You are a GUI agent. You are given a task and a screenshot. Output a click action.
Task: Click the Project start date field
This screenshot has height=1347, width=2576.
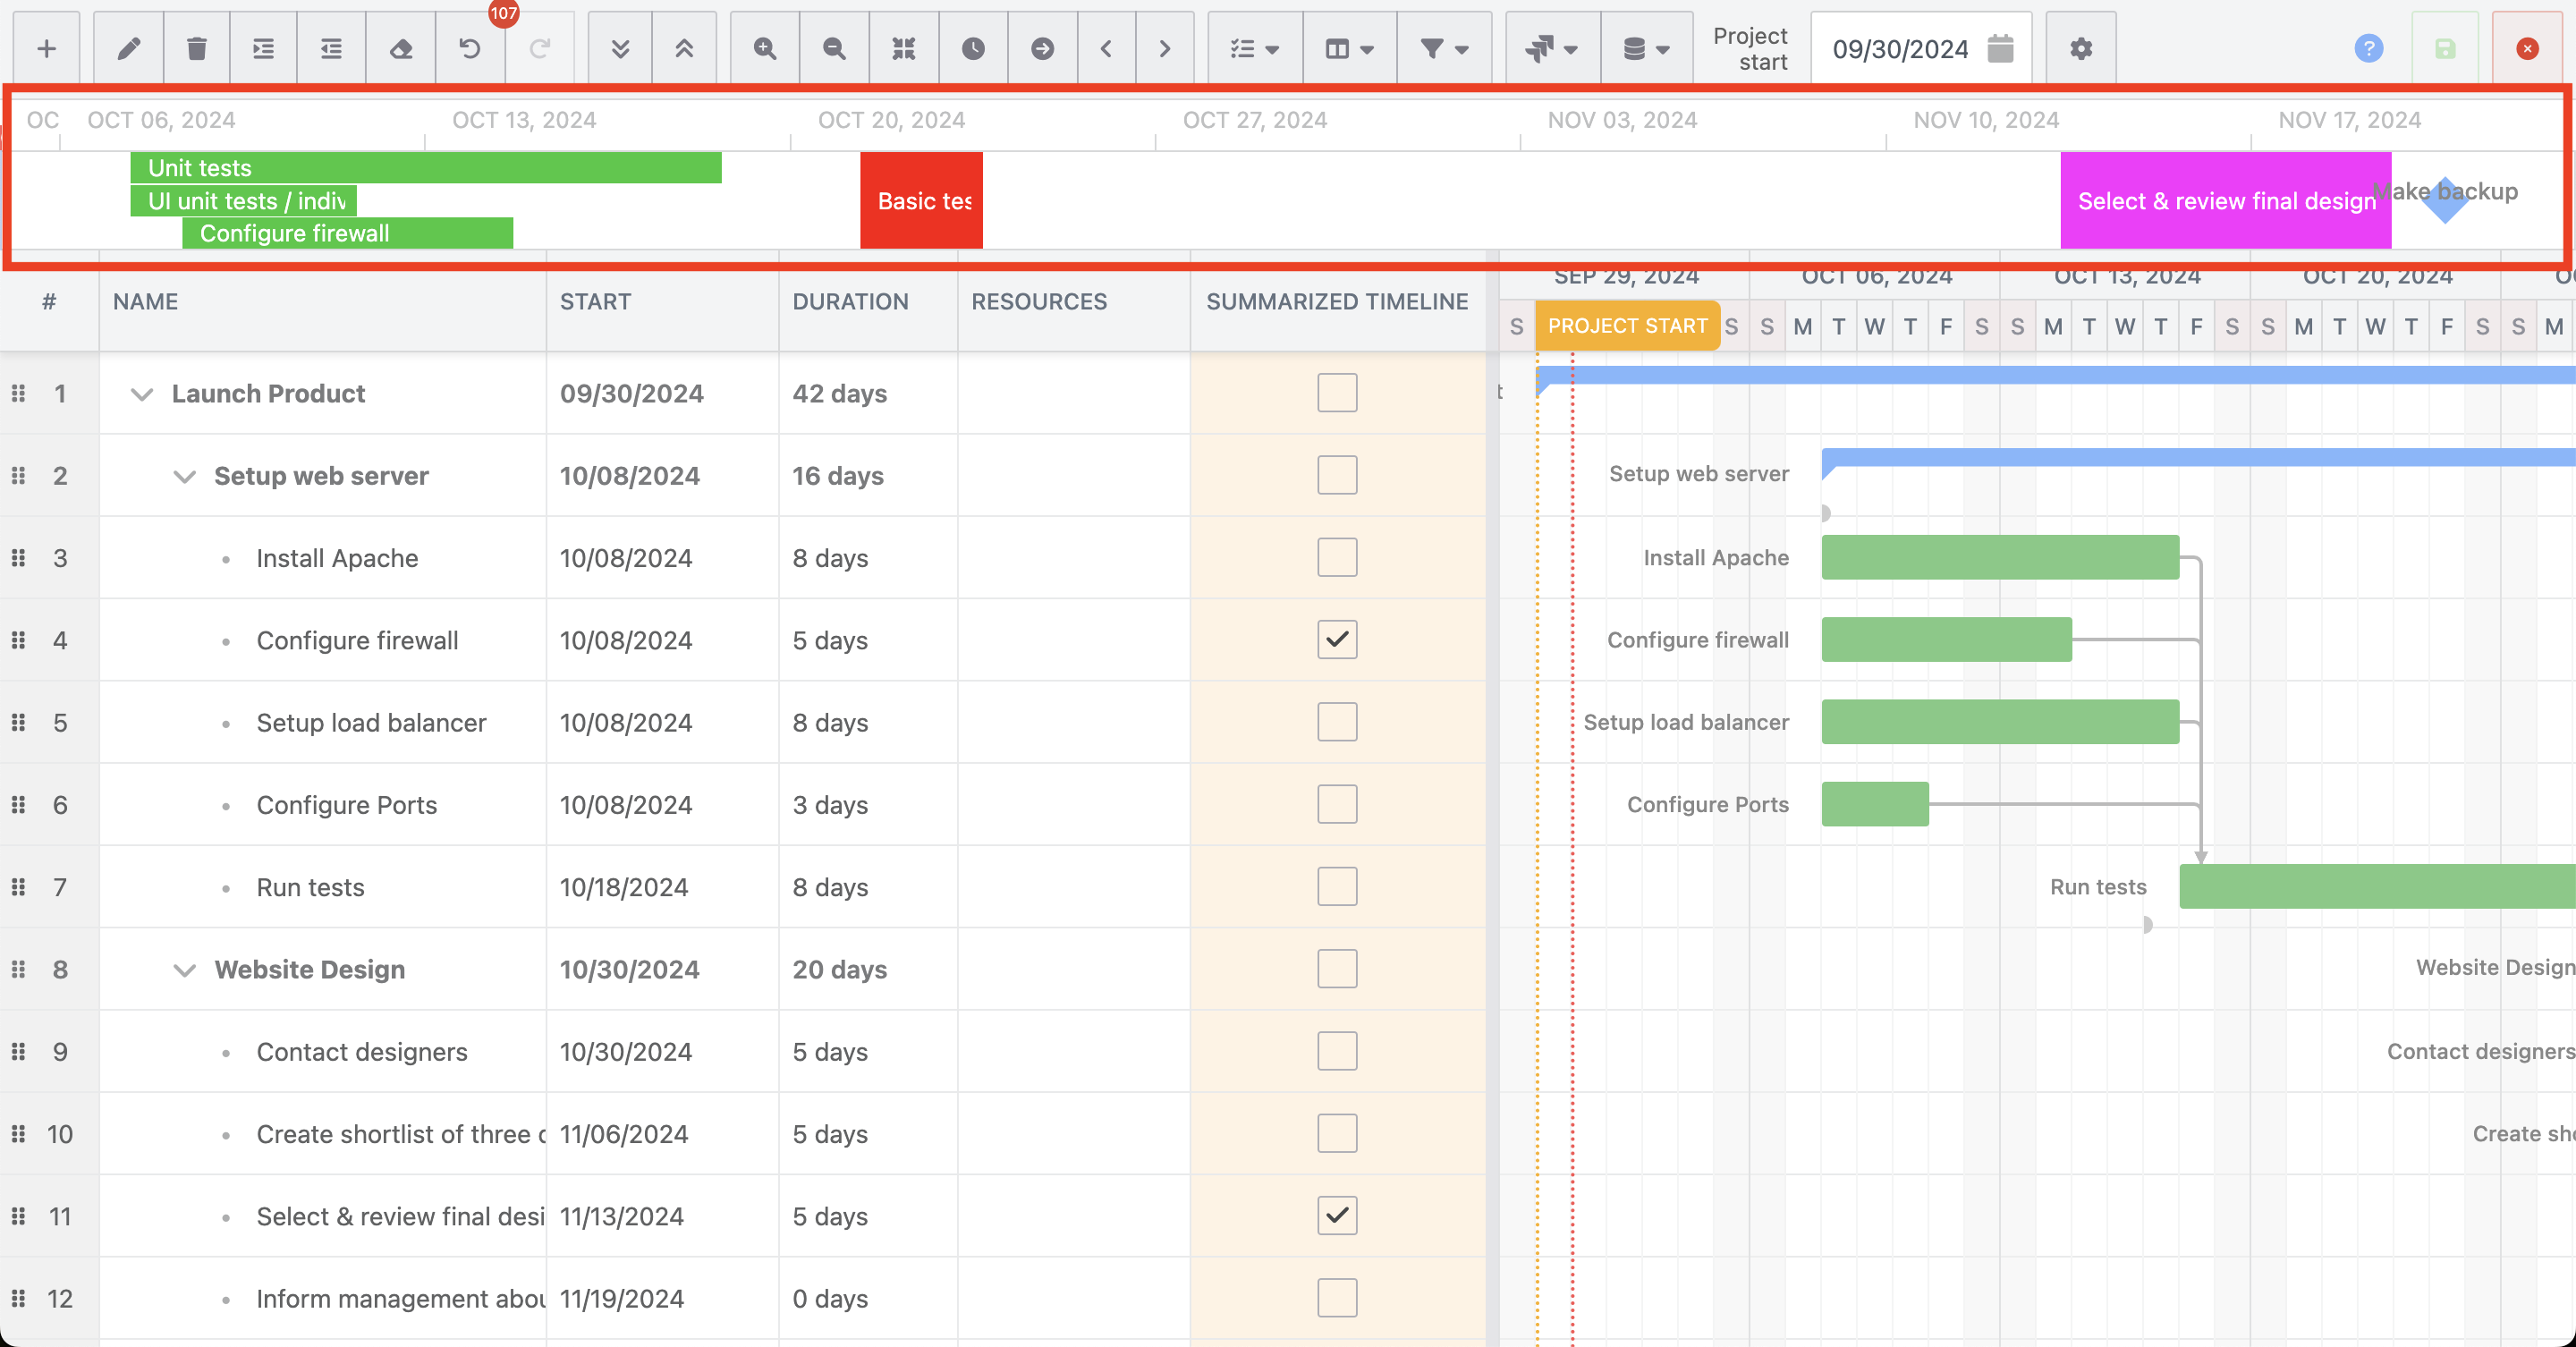click(1900, 48)
